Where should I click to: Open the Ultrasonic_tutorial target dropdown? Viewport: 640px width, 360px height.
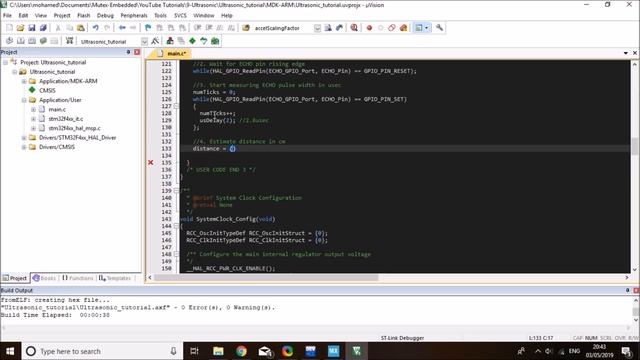pos(144,42)
